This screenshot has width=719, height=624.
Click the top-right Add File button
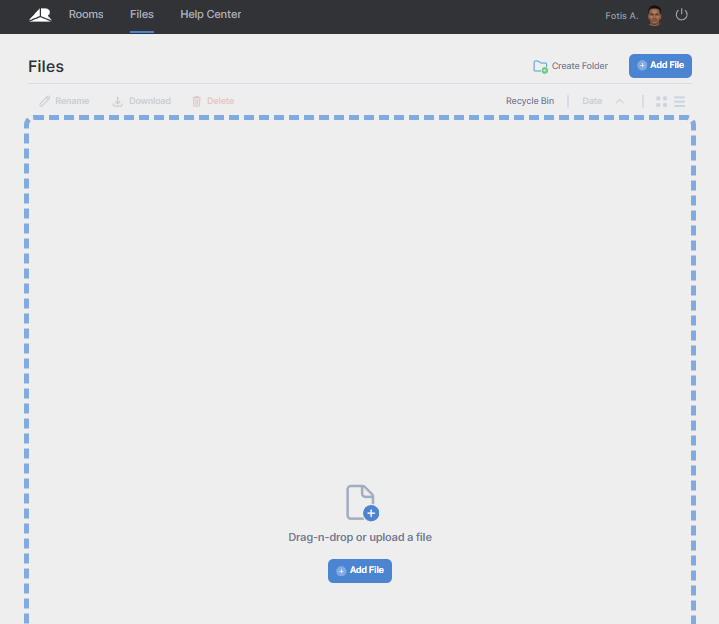pyautogui.click(x=660, y=66)
